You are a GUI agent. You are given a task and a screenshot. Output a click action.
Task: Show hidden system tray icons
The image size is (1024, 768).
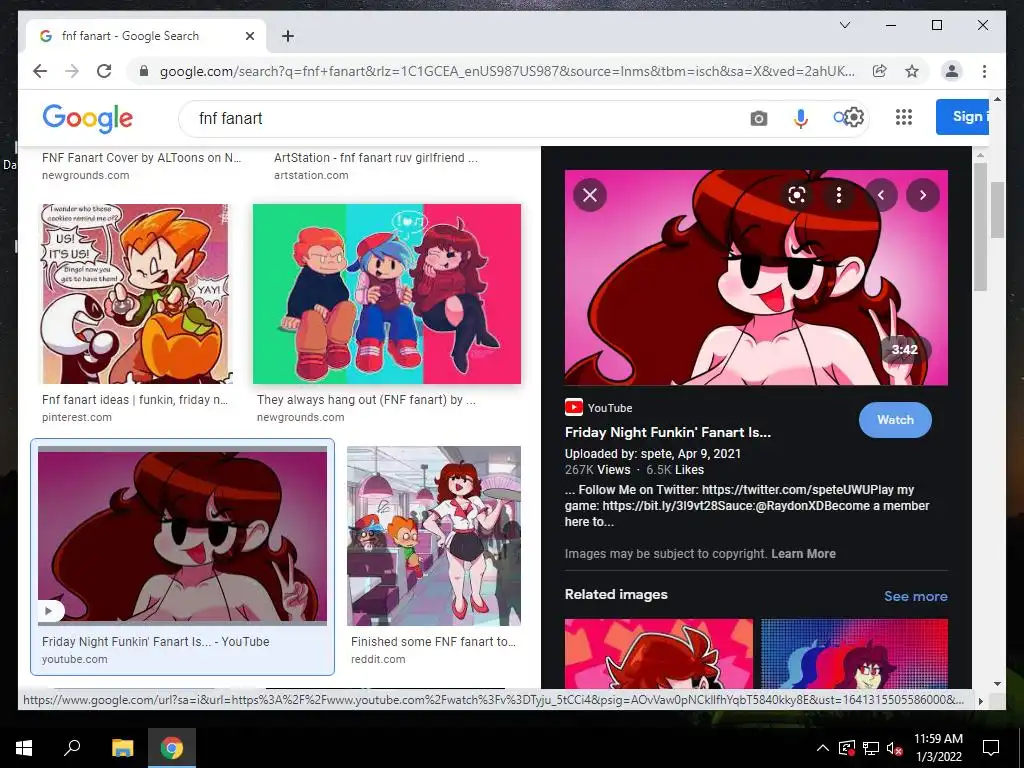coord(823,748)
